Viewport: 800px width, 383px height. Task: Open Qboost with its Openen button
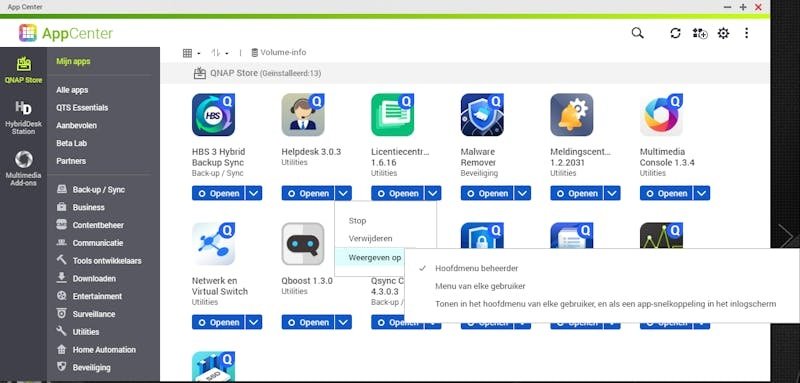click(308, 322)
